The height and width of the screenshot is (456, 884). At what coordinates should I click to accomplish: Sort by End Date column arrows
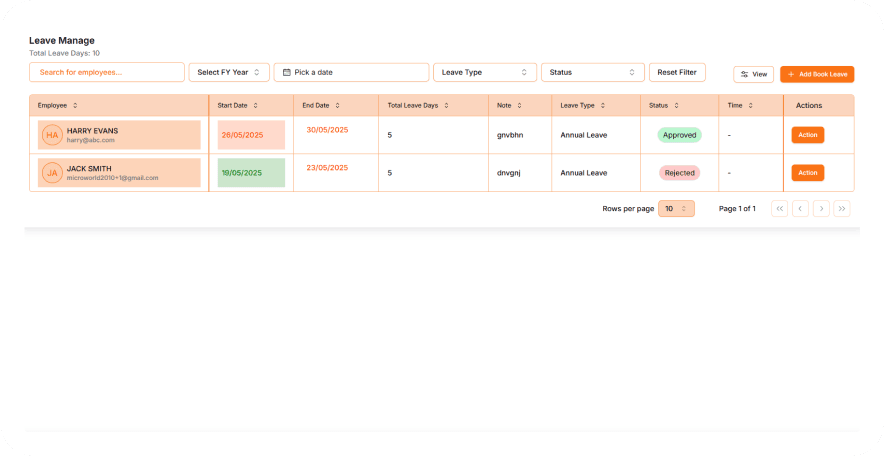[x=338, y=105]
